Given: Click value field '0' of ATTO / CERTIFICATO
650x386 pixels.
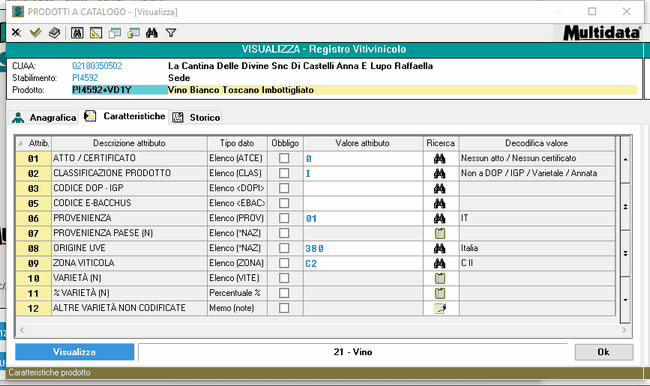Looking at the screenshot, I should [x=363, y=158].
